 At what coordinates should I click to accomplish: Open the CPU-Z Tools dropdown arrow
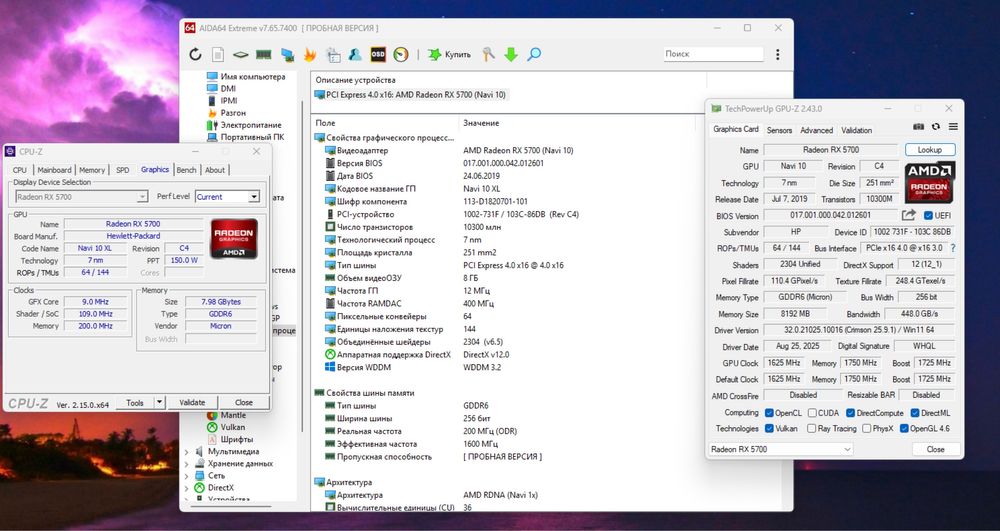tap(159, 403)
